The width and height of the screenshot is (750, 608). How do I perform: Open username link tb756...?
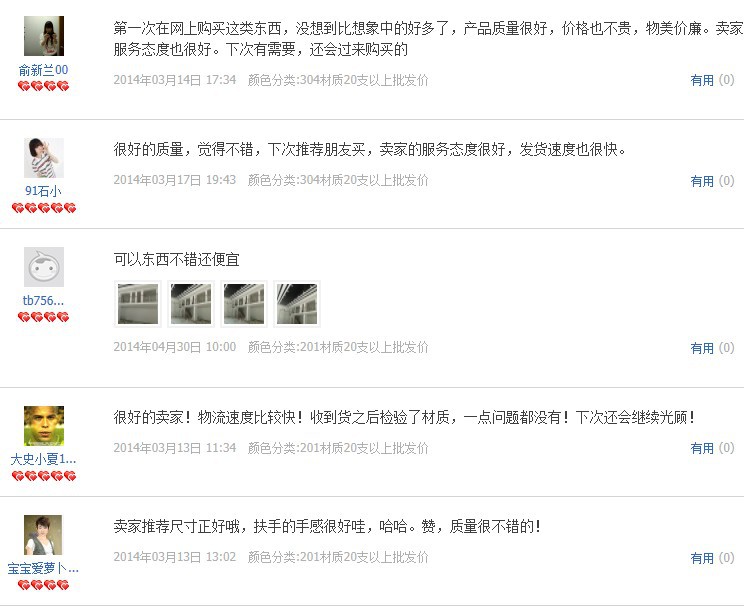click(x=44, y=300)
